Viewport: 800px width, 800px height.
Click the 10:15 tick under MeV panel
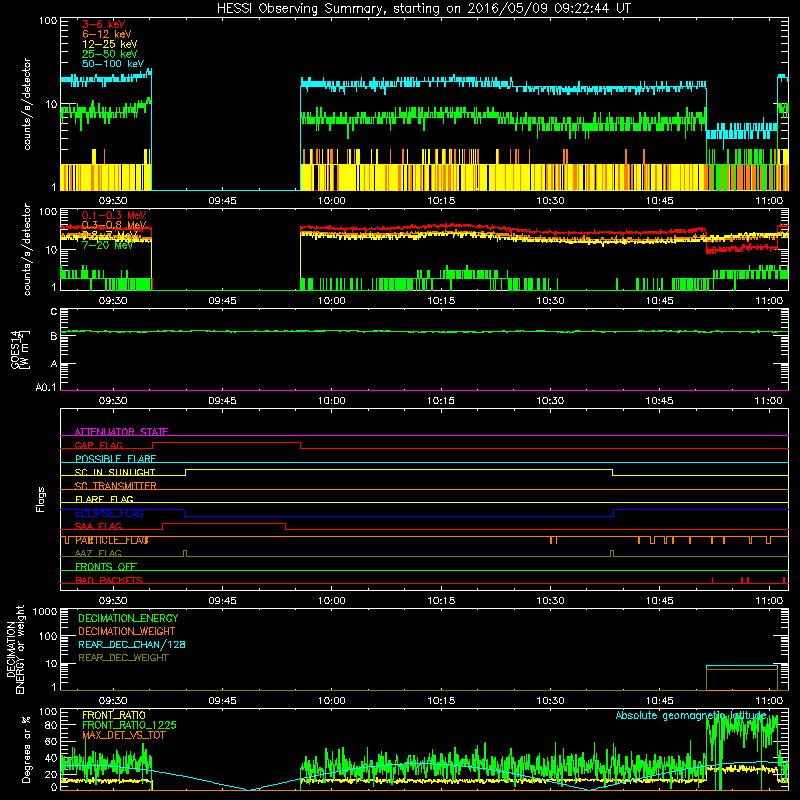[441, 301]
